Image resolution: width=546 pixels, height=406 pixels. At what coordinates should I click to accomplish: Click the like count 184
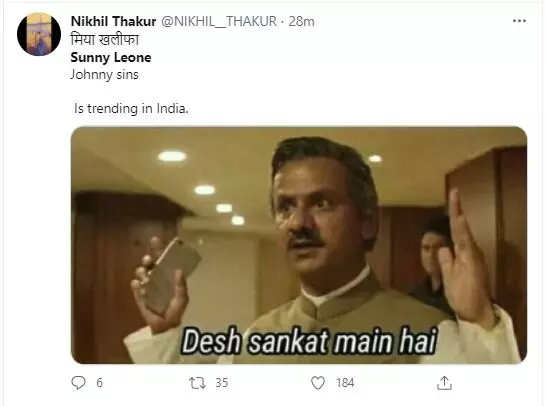click(x=345, y=383)
